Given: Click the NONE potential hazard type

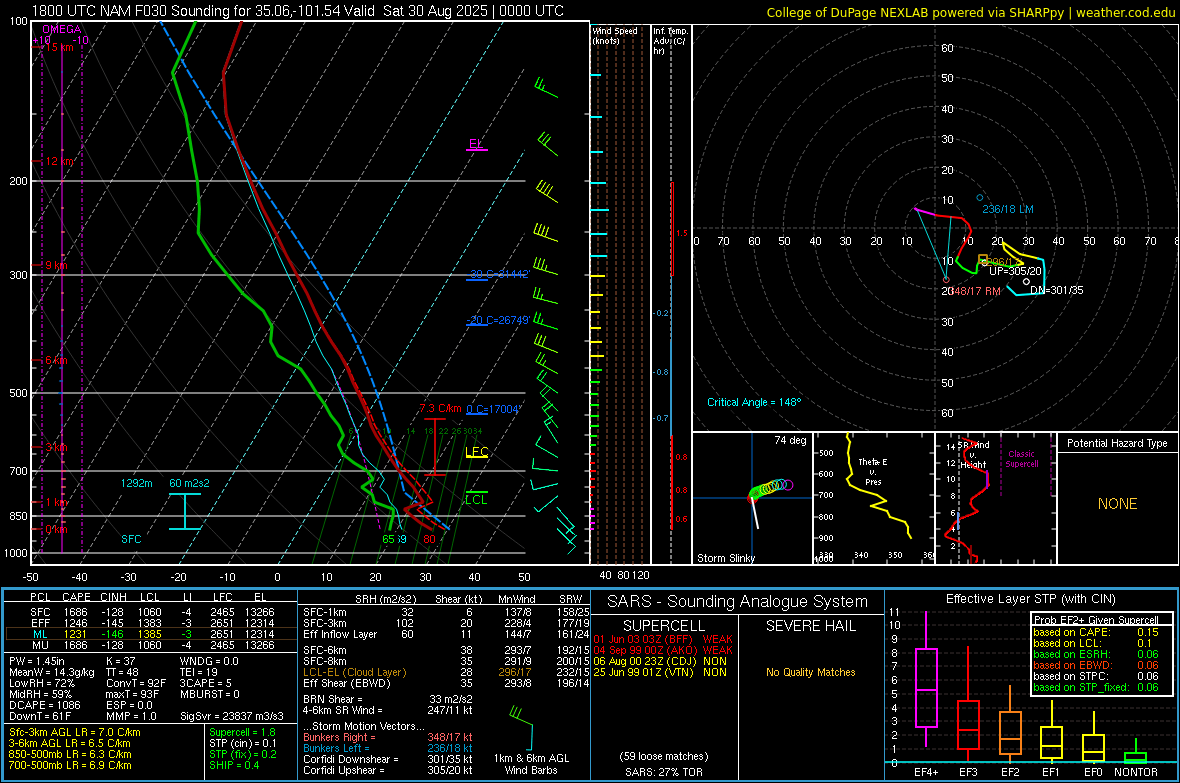Looking at the screenshot, I should [x=1118, y=504].
